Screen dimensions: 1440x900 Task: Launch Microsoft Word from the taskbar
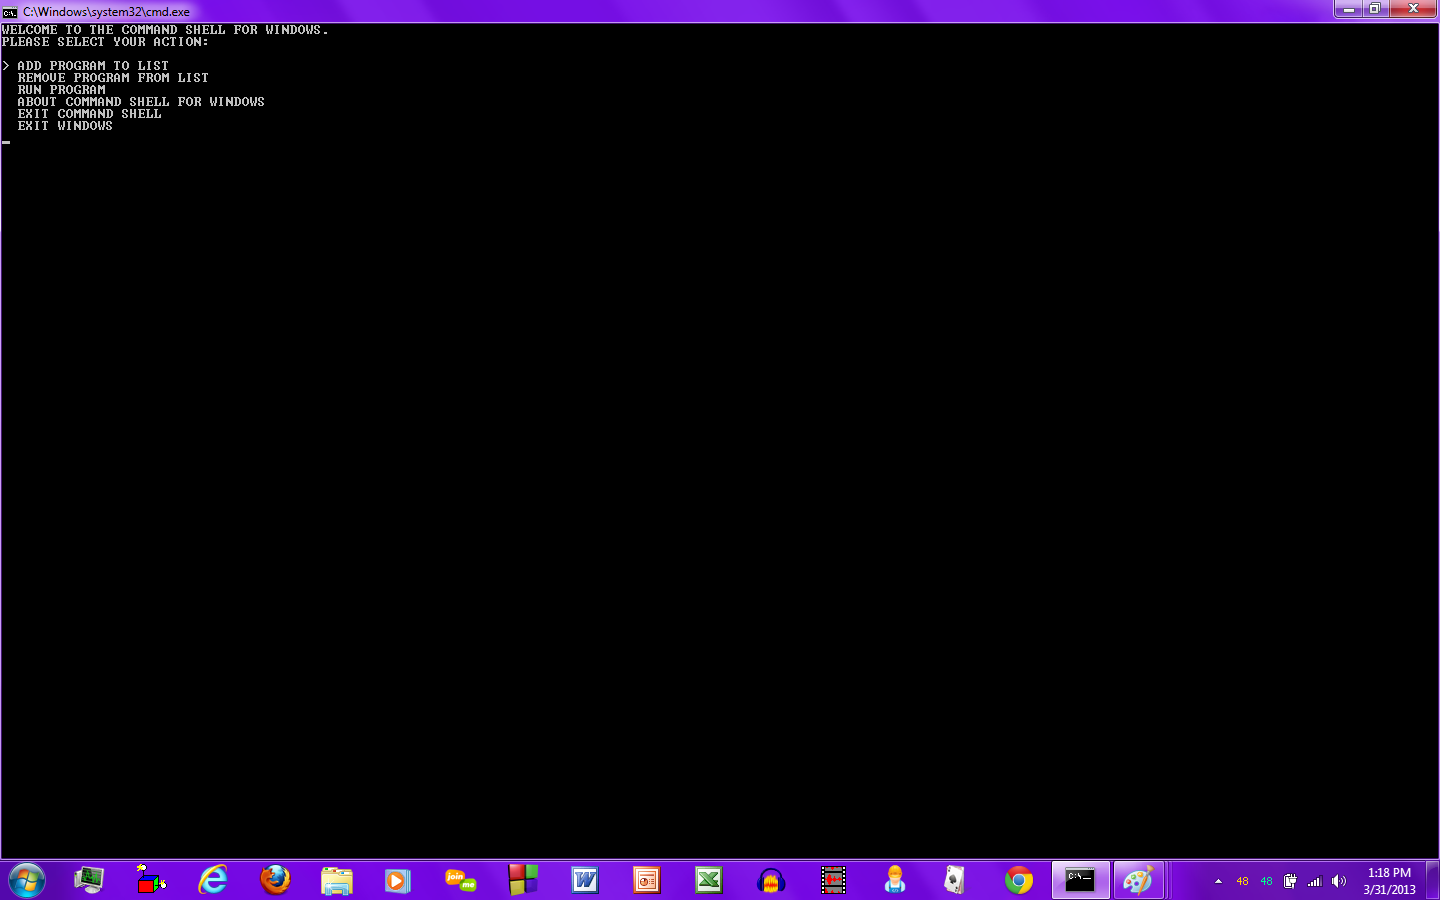coord(585,880)
